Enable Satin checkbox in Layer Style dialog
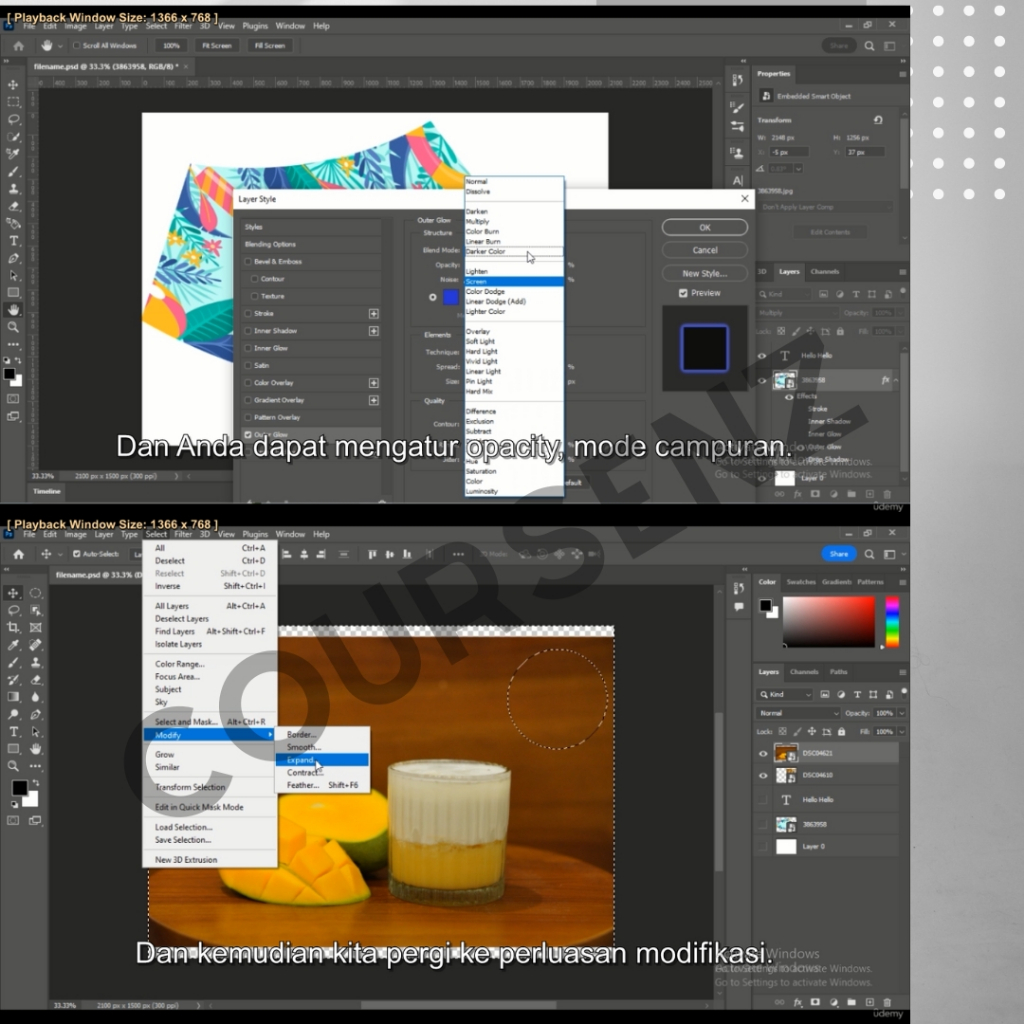1024x1024 pixels. (x=248, y=365)
